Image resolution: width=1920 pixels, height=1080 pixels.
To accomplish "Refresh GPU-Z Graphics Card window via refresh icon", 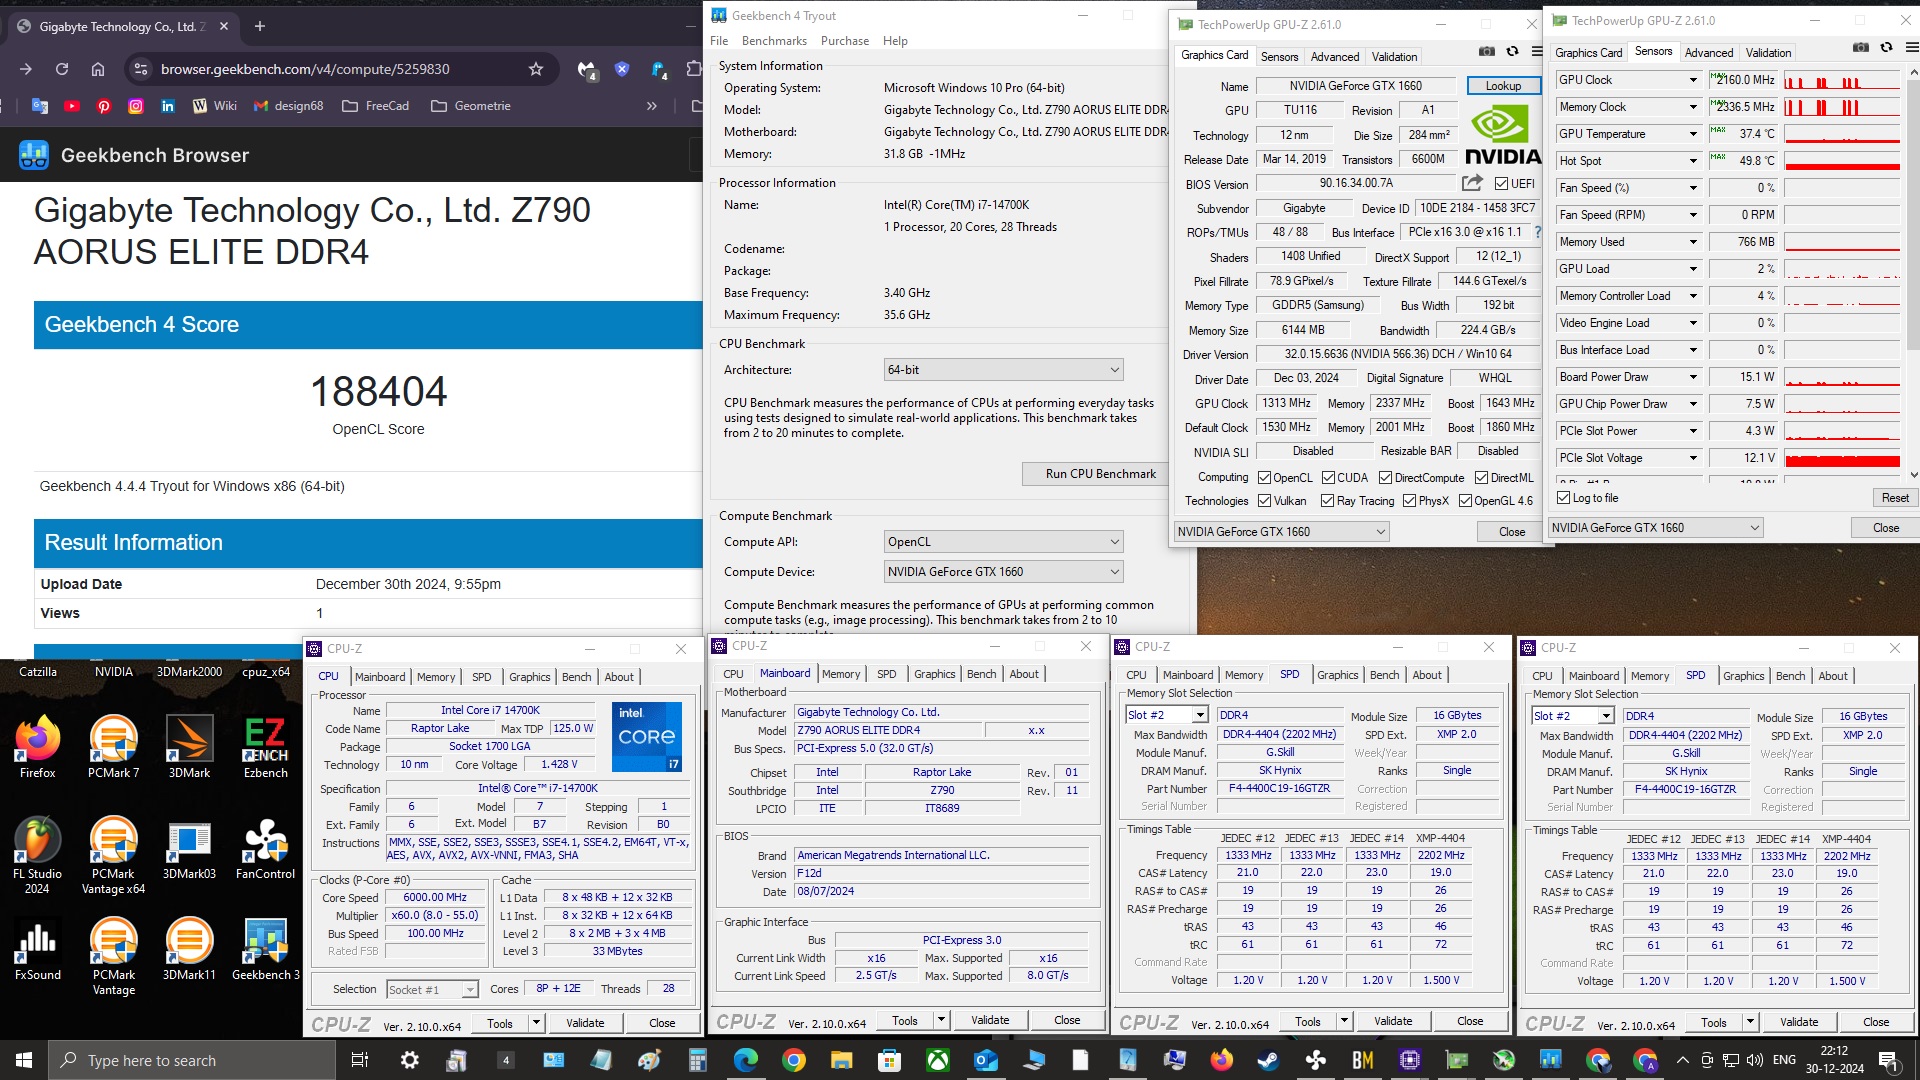I will [1512, 52].
